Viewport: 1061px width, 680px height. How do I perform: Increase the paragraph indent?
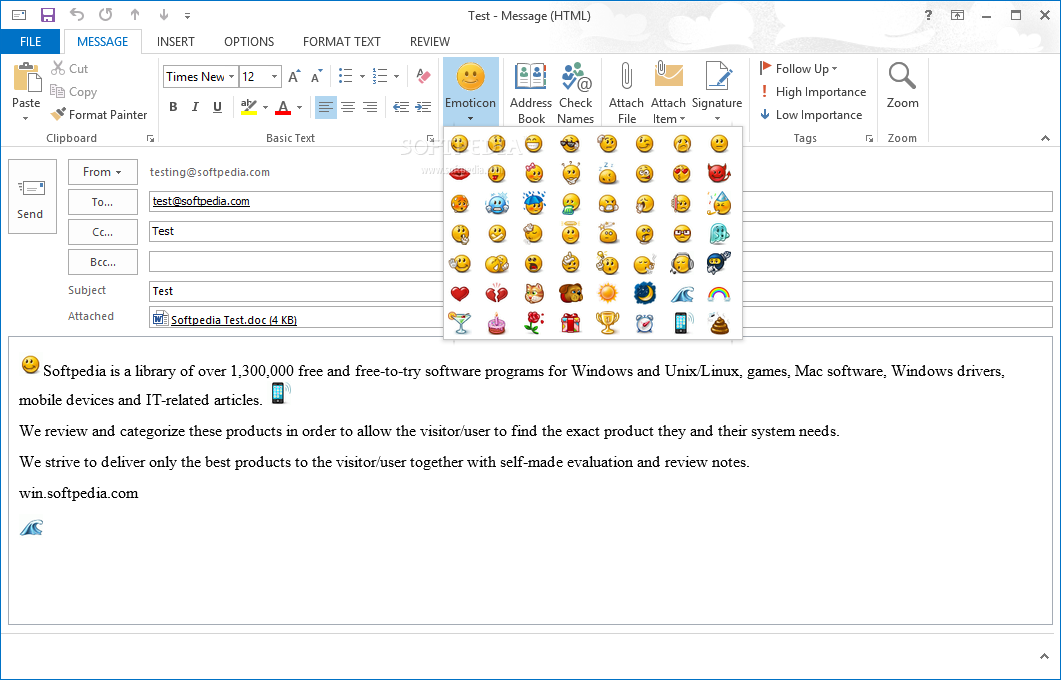pyautogui.click(x=423, y=107)
